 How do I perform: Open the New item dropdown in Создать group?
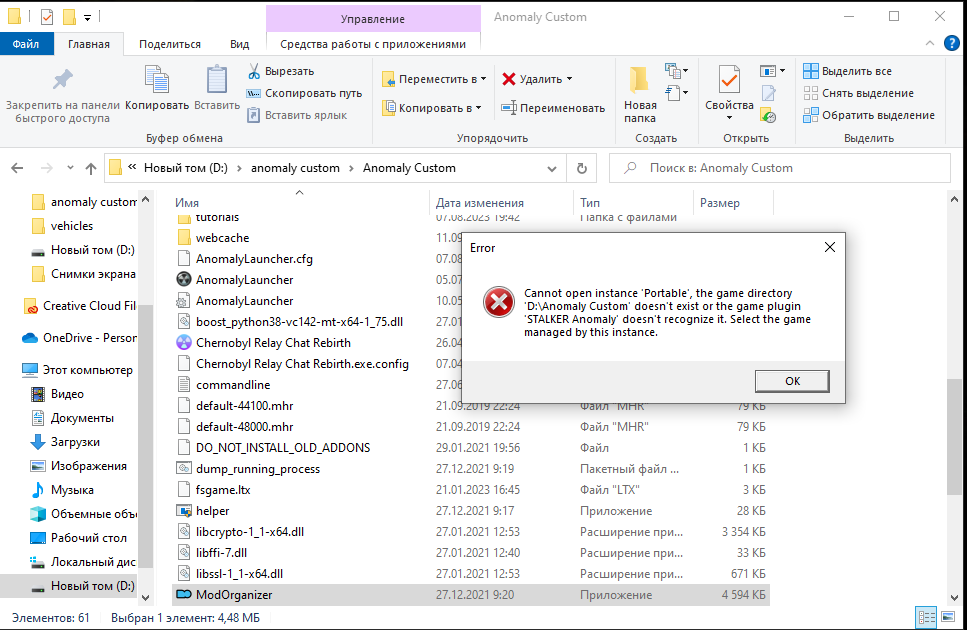[x=676, y=71]
